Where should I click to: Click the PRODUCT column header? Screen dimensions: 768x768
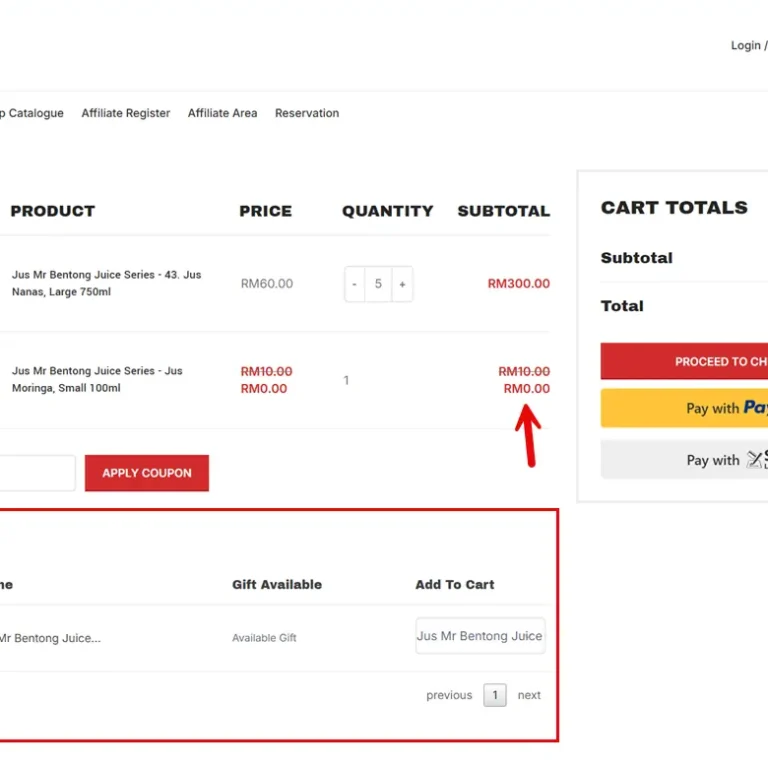[x=53, y=211]
